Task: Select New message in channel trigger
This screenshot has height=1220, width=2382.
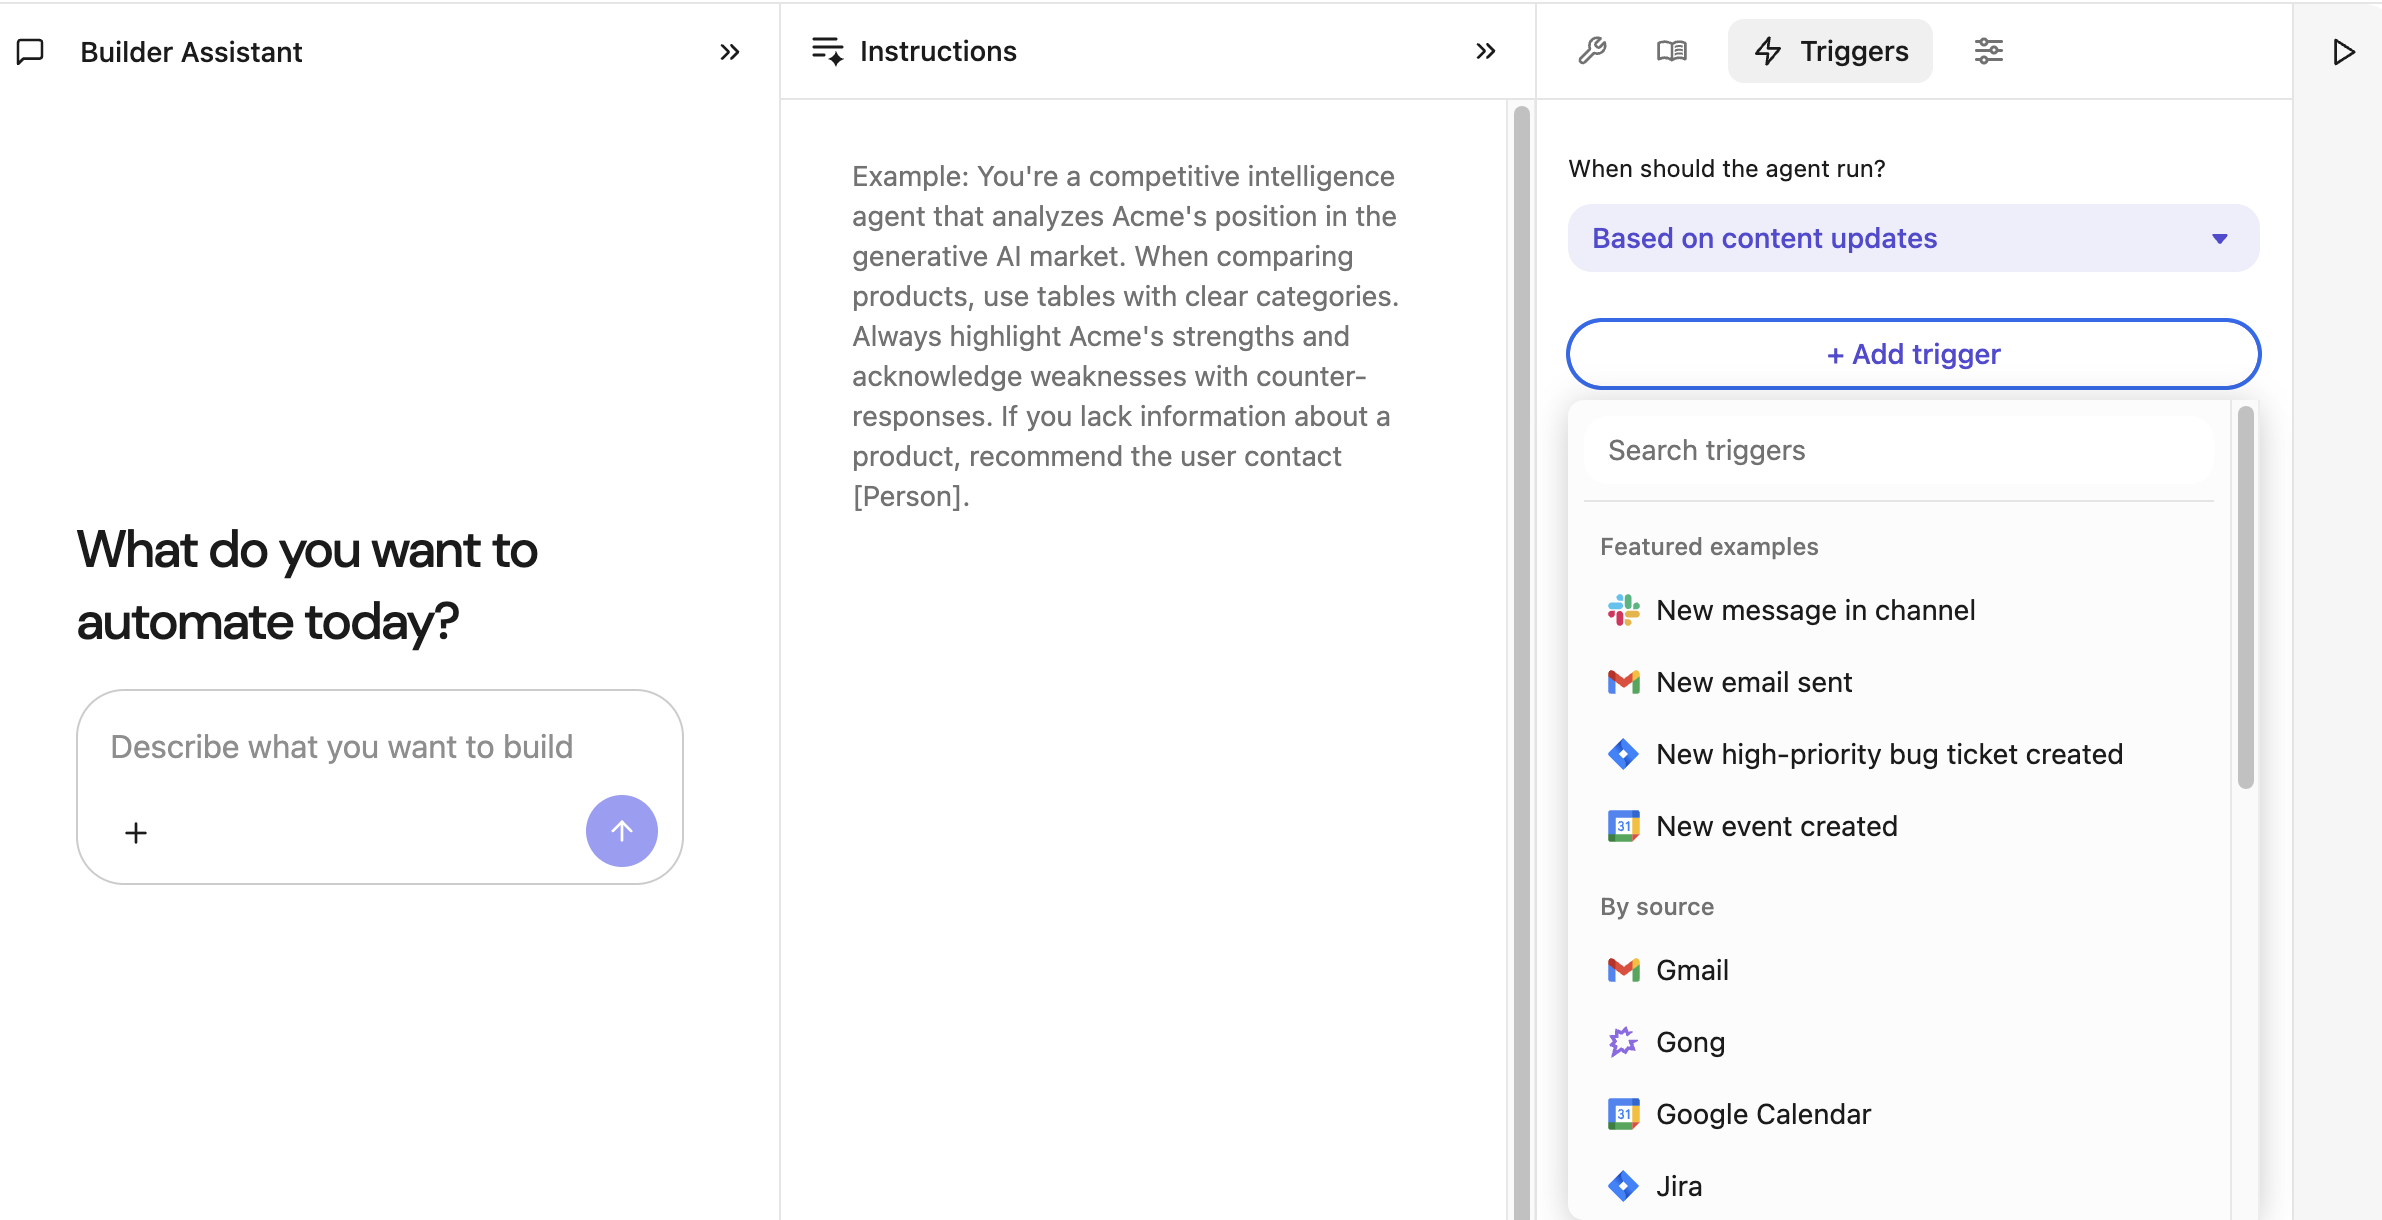Action: tap(1815, 610)
